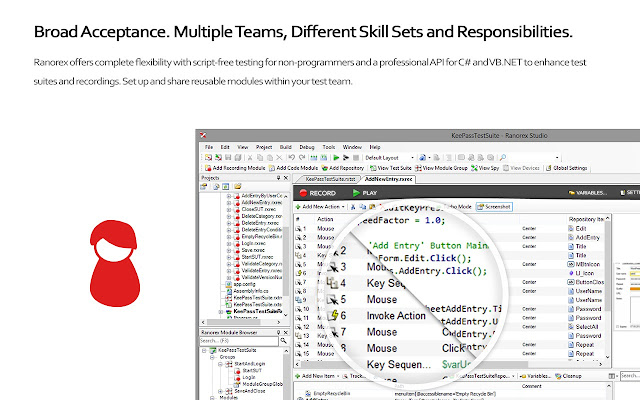Close the Ranorex Module Browser panel
The height and width of the screenshot is (400, 640).
point(286,333)
